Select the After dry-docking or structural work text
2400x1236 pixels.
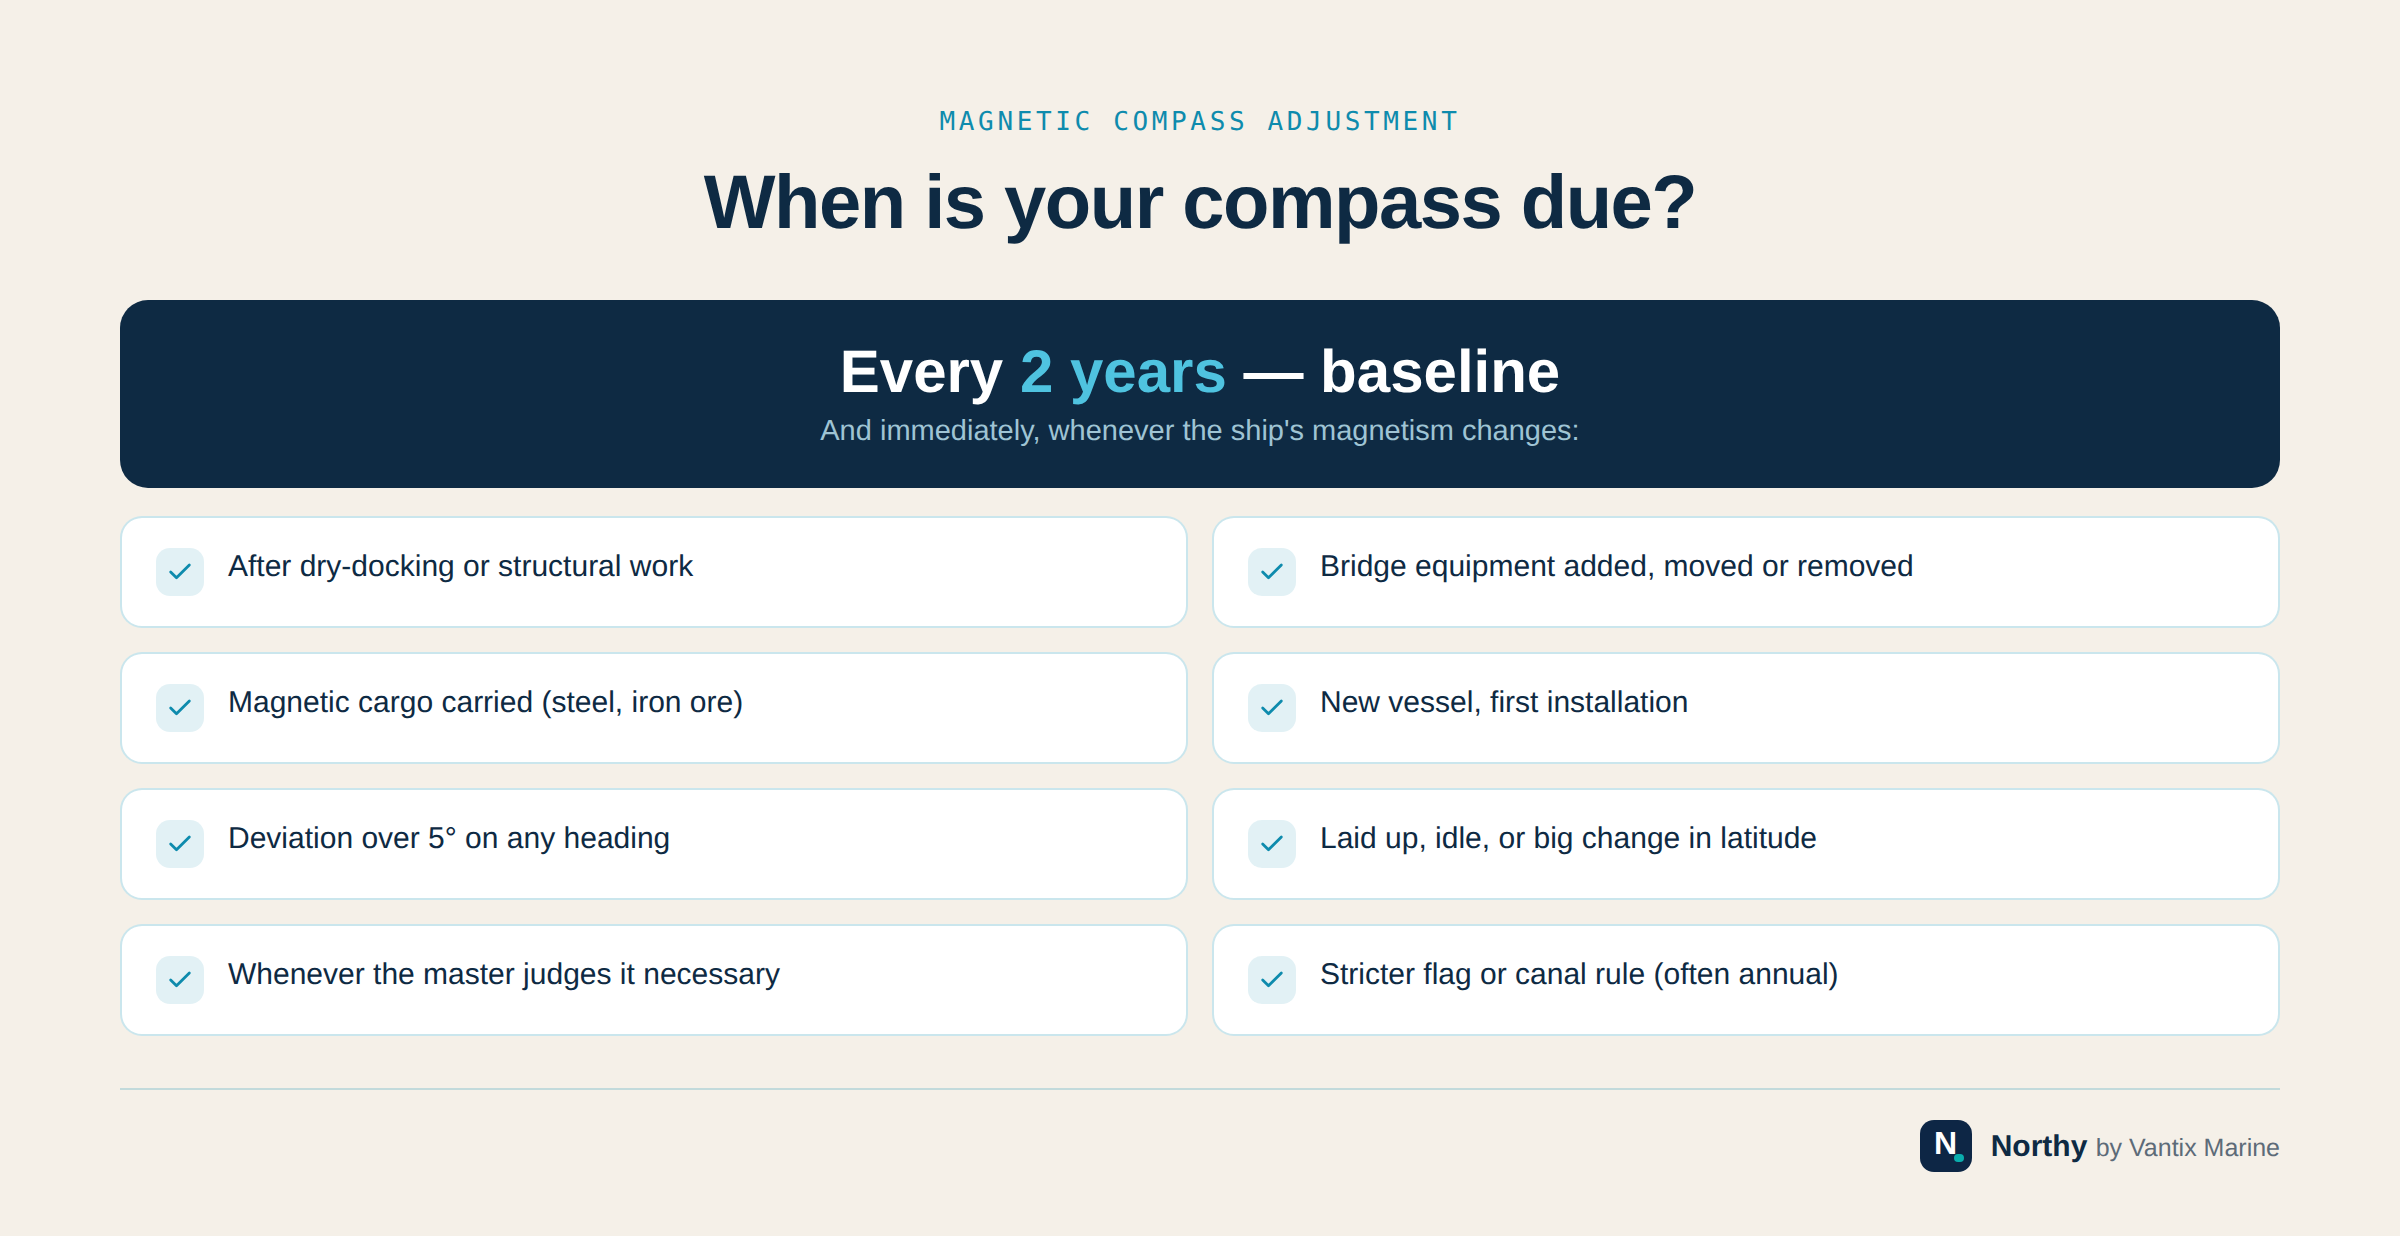pyautogui.click(x=460, y=566)
